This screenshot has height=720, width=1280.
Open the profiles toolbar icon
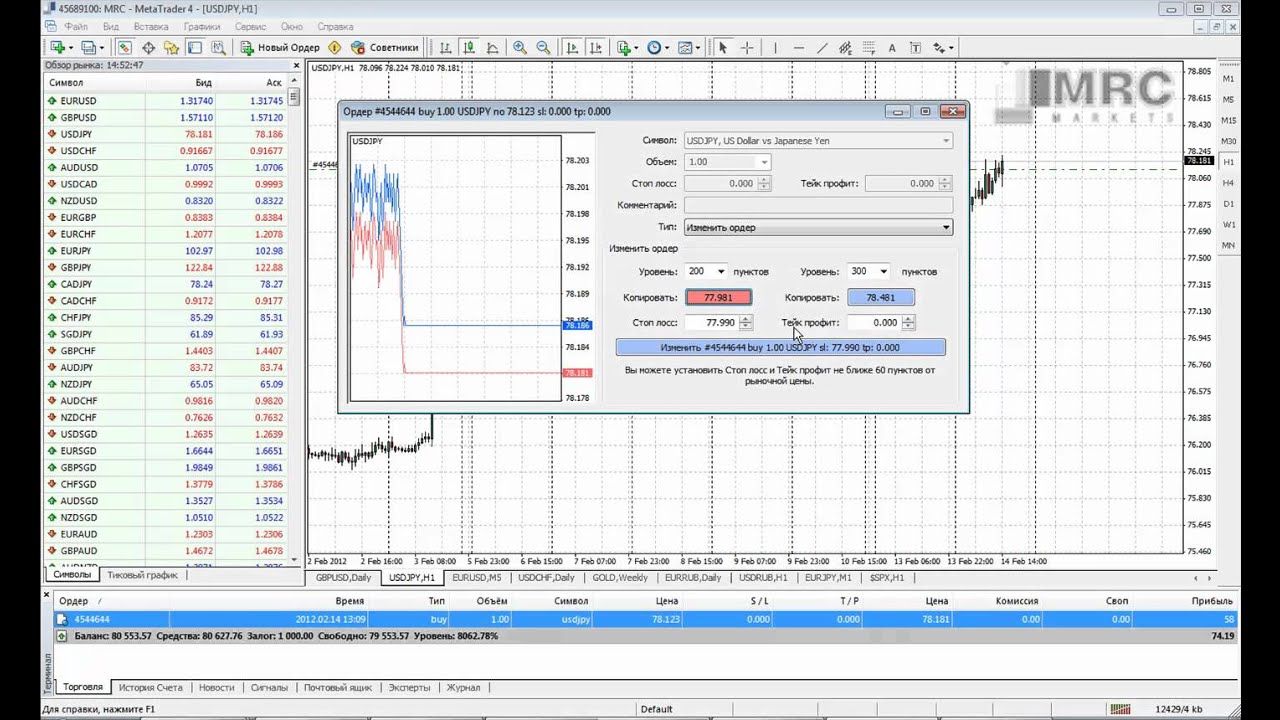tap(89, 47)
